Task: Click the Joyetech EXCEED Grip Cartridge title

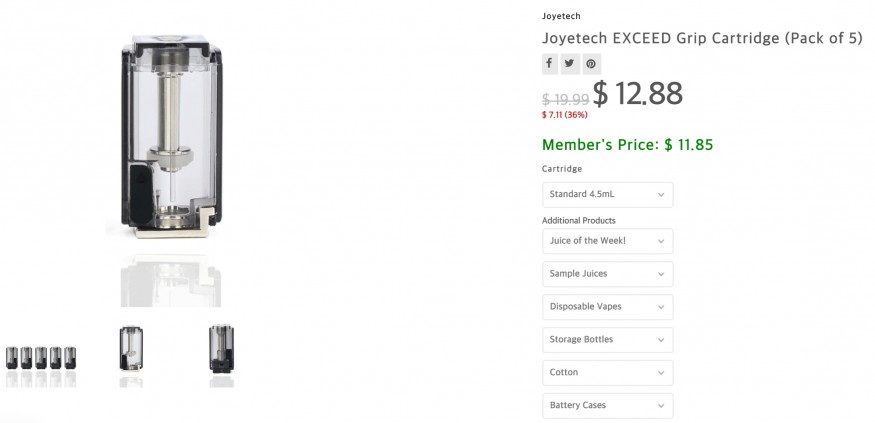Action: click(701, 39)
